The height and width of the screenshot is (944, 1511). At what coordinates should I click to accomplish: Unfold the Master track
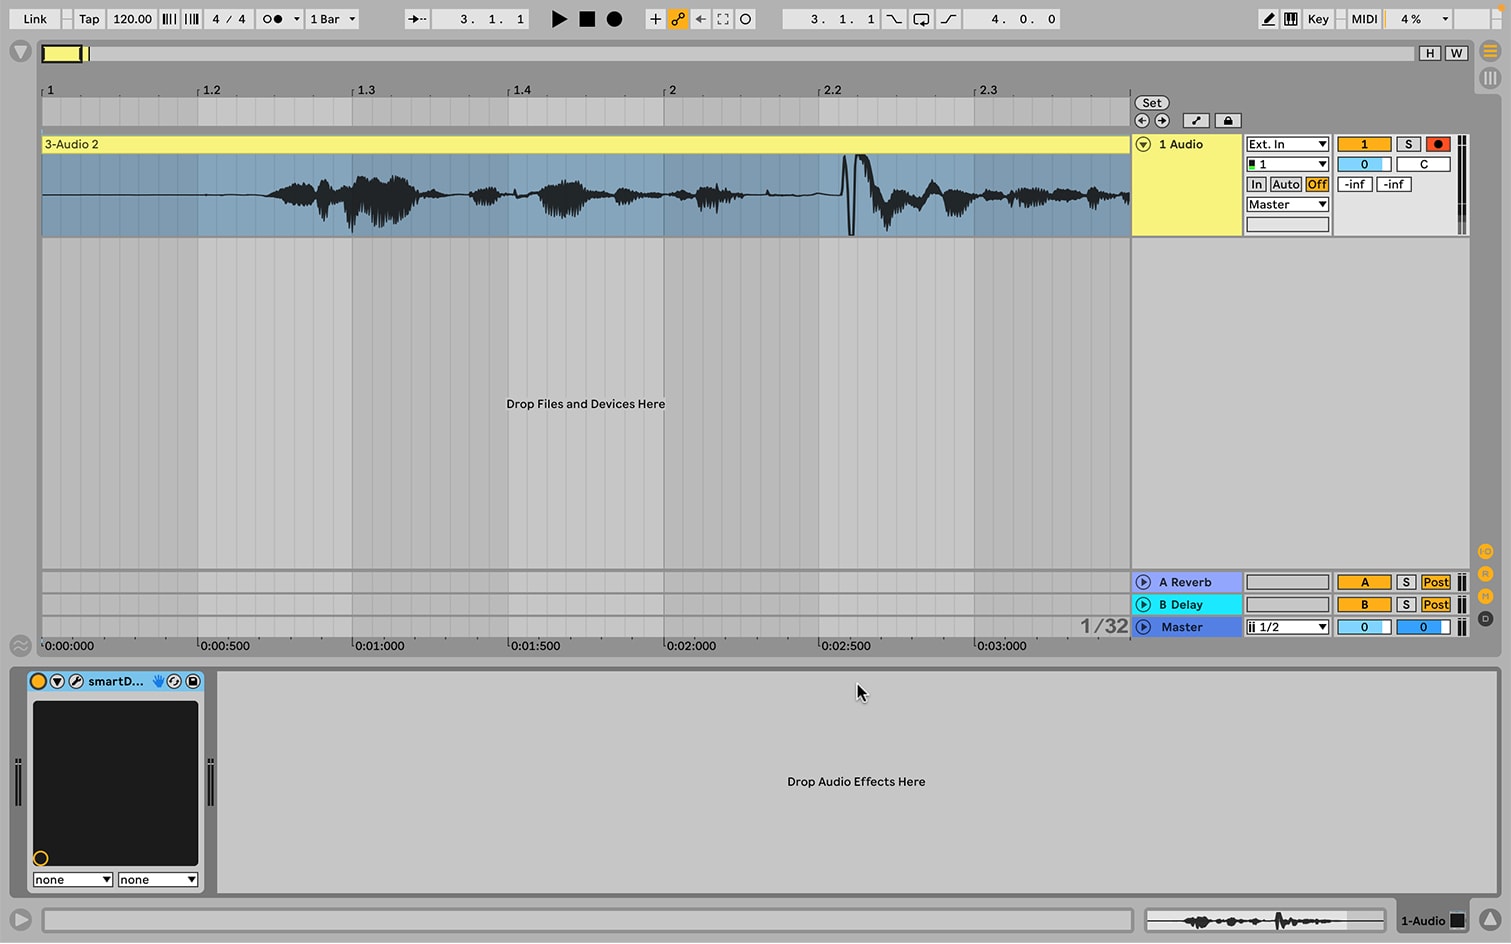(1143, 627)
